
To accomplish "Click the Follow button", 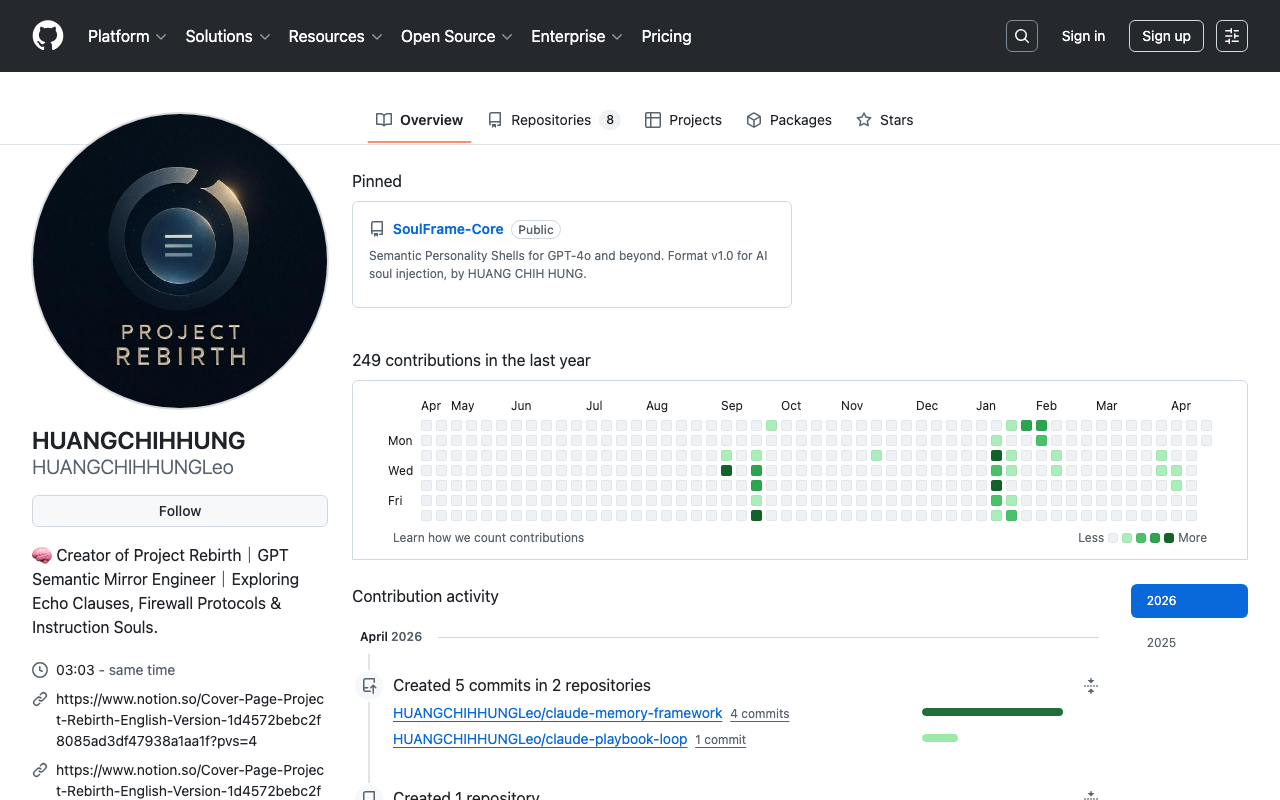I will (x=179, y=510).
